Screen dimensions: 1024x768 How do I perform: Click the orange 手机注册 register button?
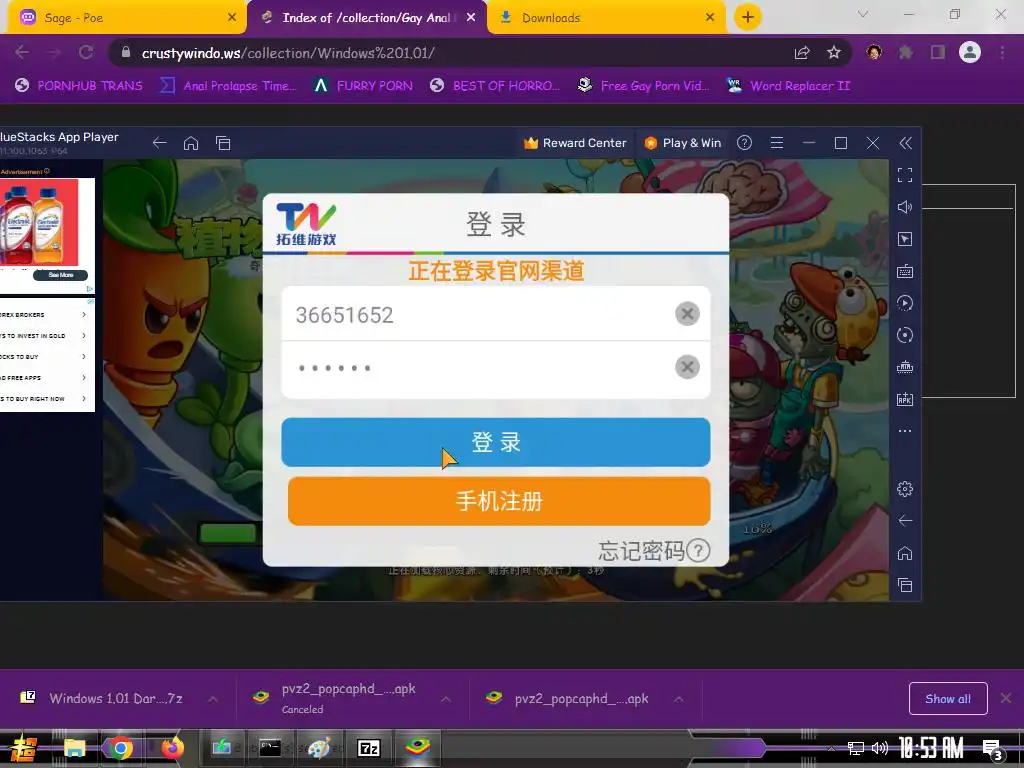(499, 501)
